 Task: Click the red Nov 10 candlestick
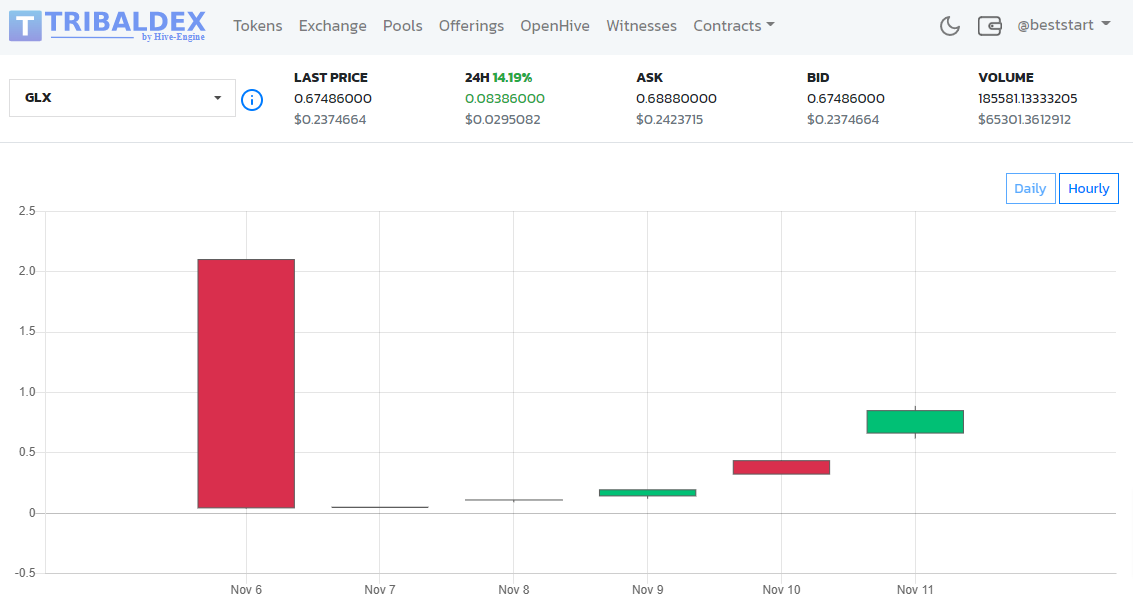[781, 467]
